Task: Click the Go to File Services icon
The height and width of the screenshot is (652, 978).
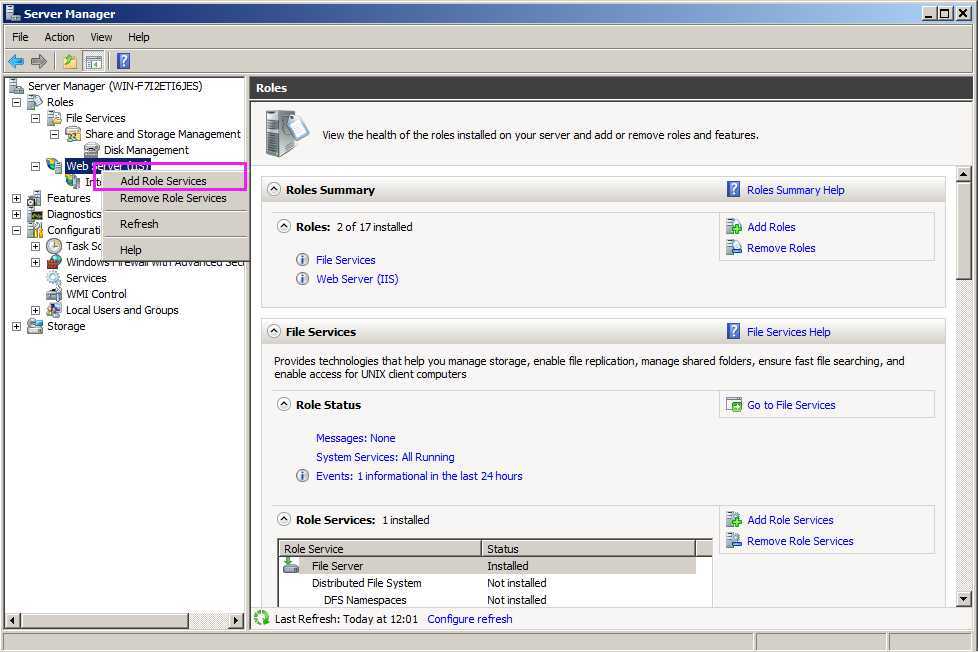Action: [x=734, y=405]
